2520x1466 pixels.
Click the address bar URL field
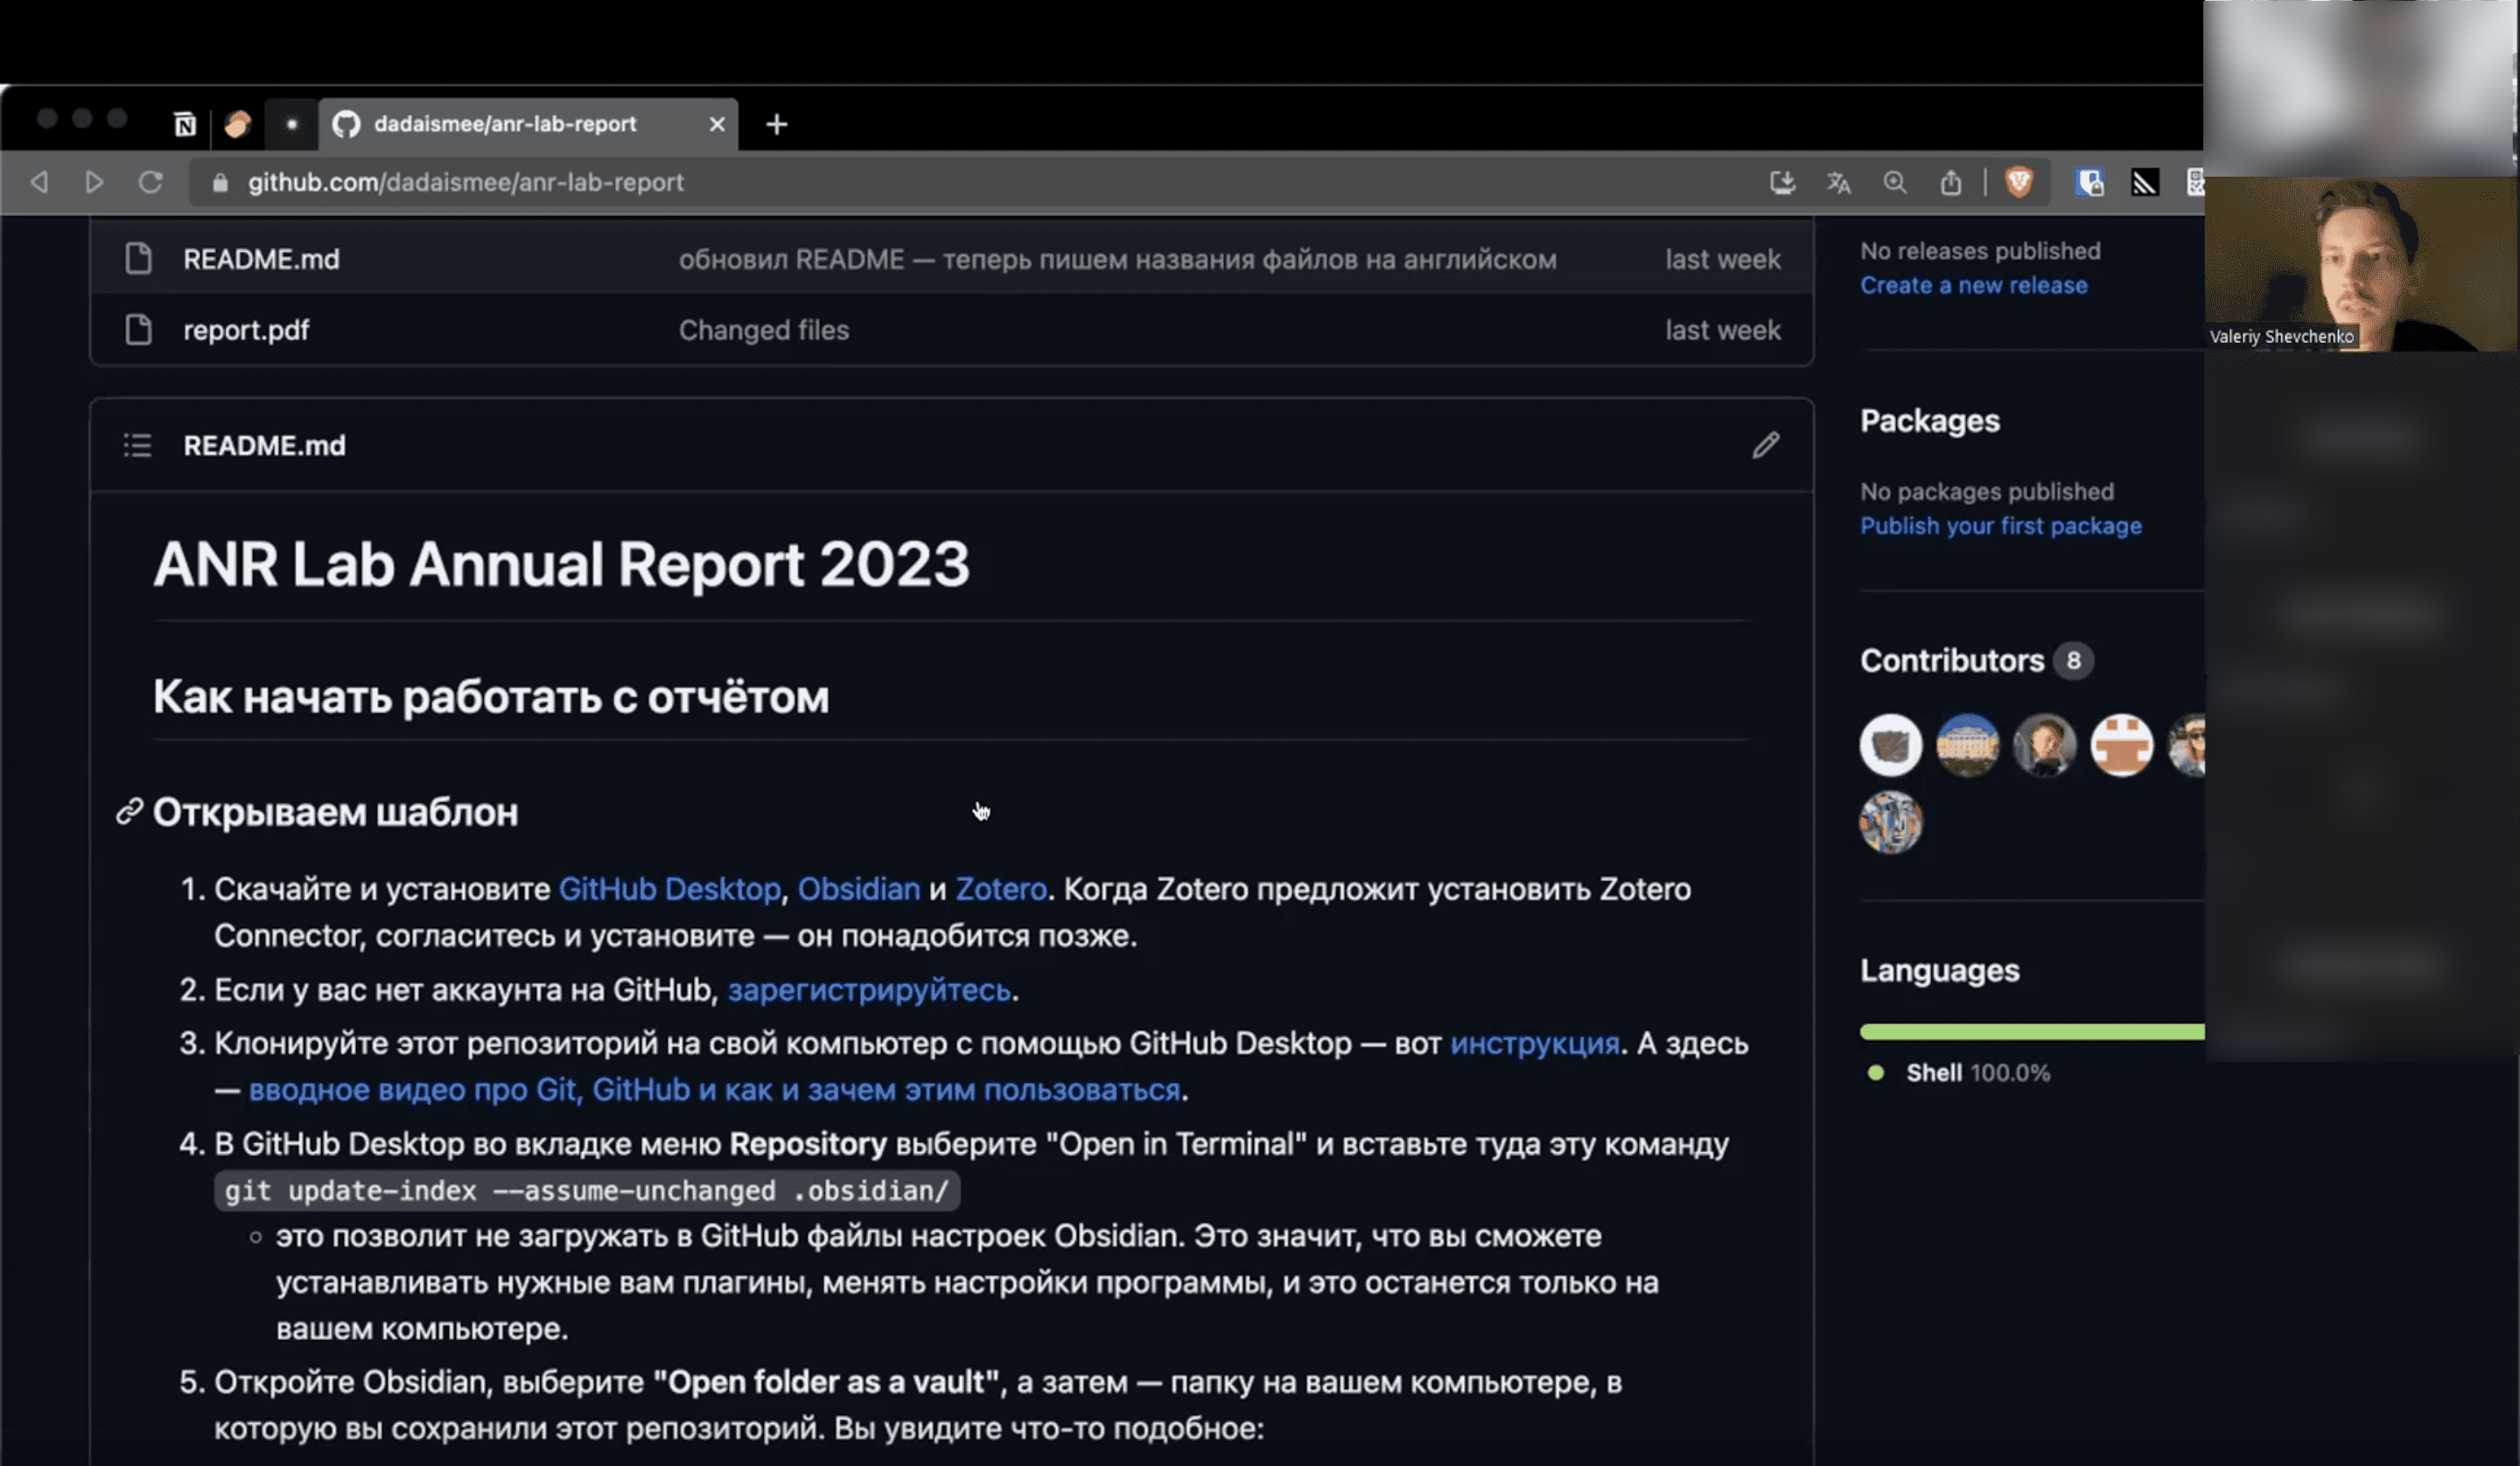click(466, 182)
